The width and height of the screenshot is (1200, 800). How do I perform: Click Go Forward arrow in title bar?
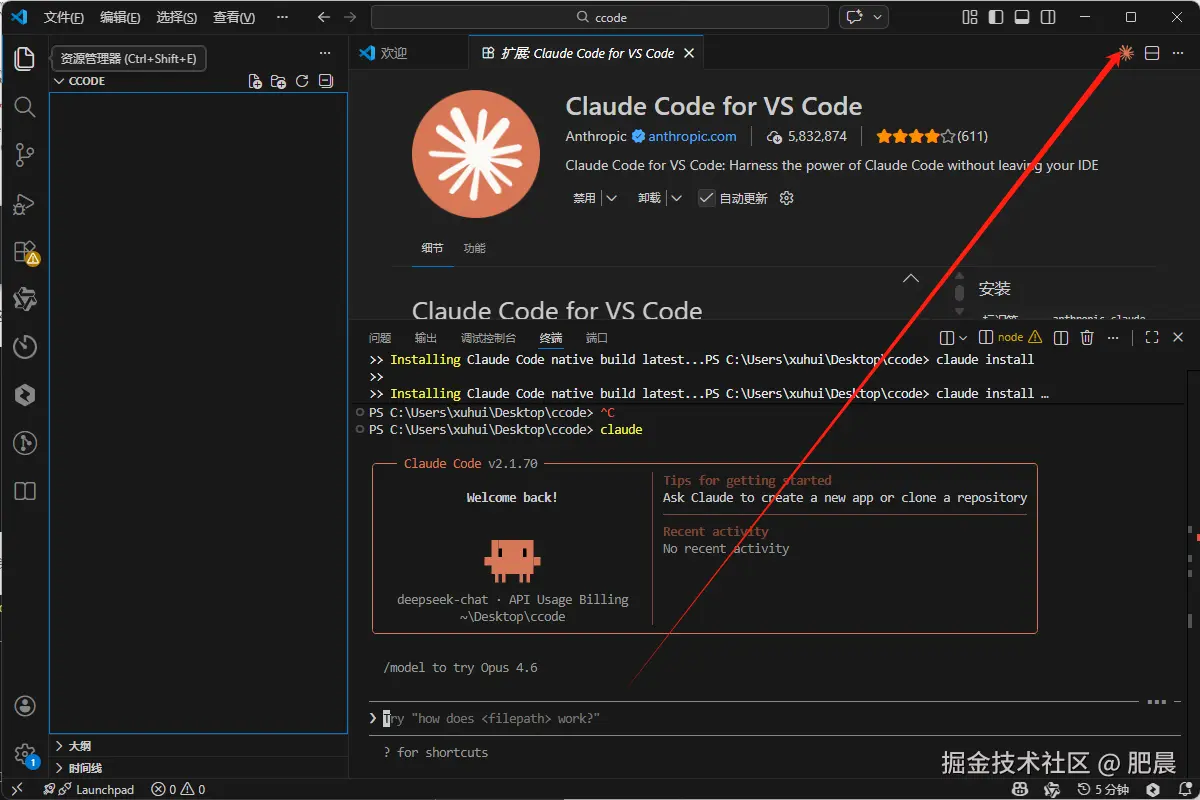349,17
